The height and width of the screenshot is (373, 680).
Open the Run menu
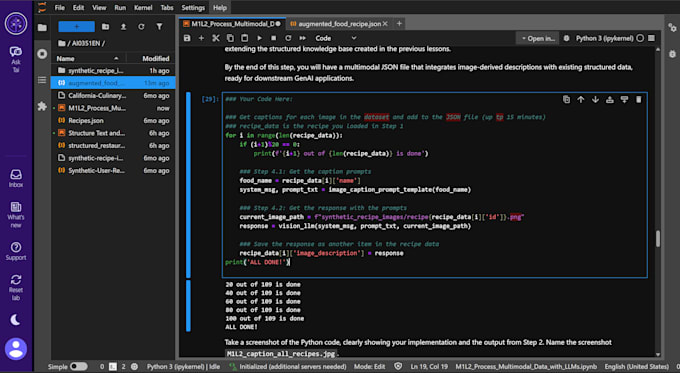pyautogui.click(x=120, y=8)
